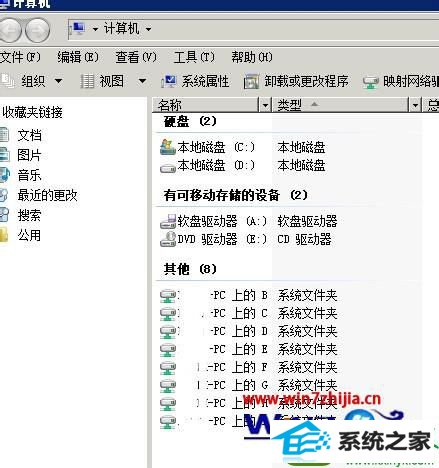Click the 搜索 favorites icon
This screenshot has width=439, height=468.
pos(4,215)
